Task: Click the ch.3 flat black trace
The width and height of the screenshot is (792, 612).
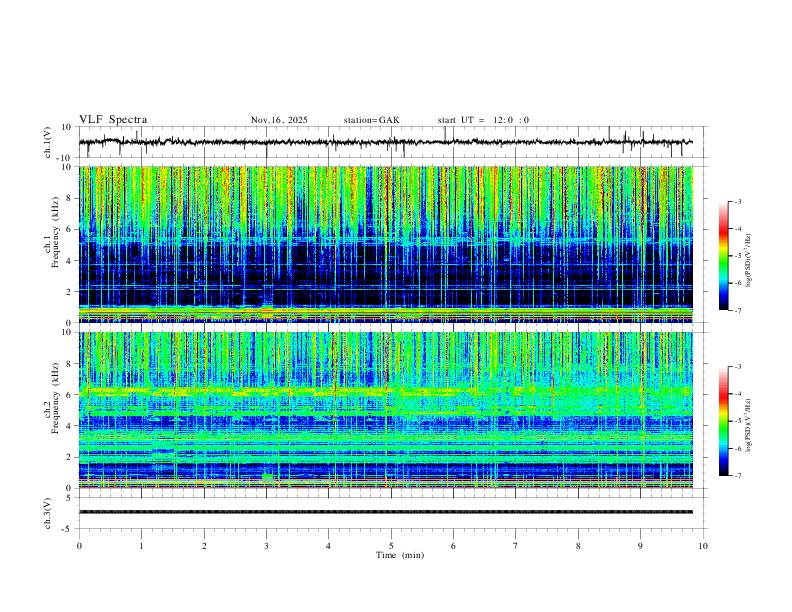Action: click(385, 512)
